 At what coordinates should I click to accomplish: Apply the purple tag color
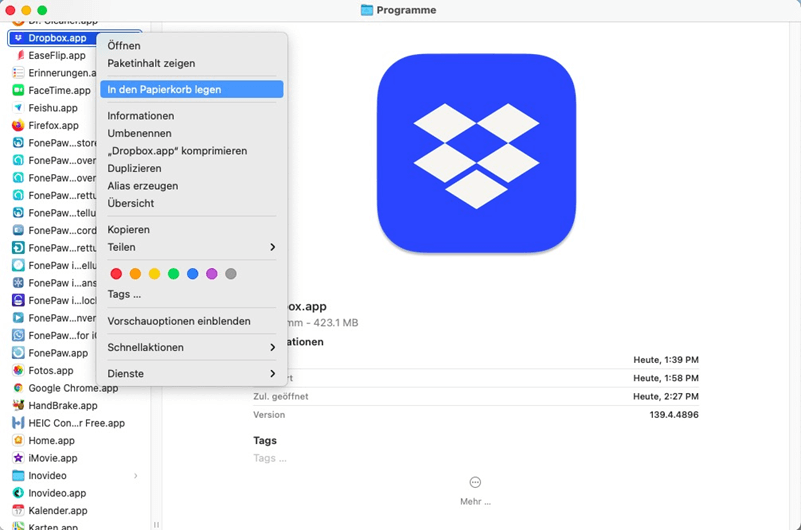[211, 274]
